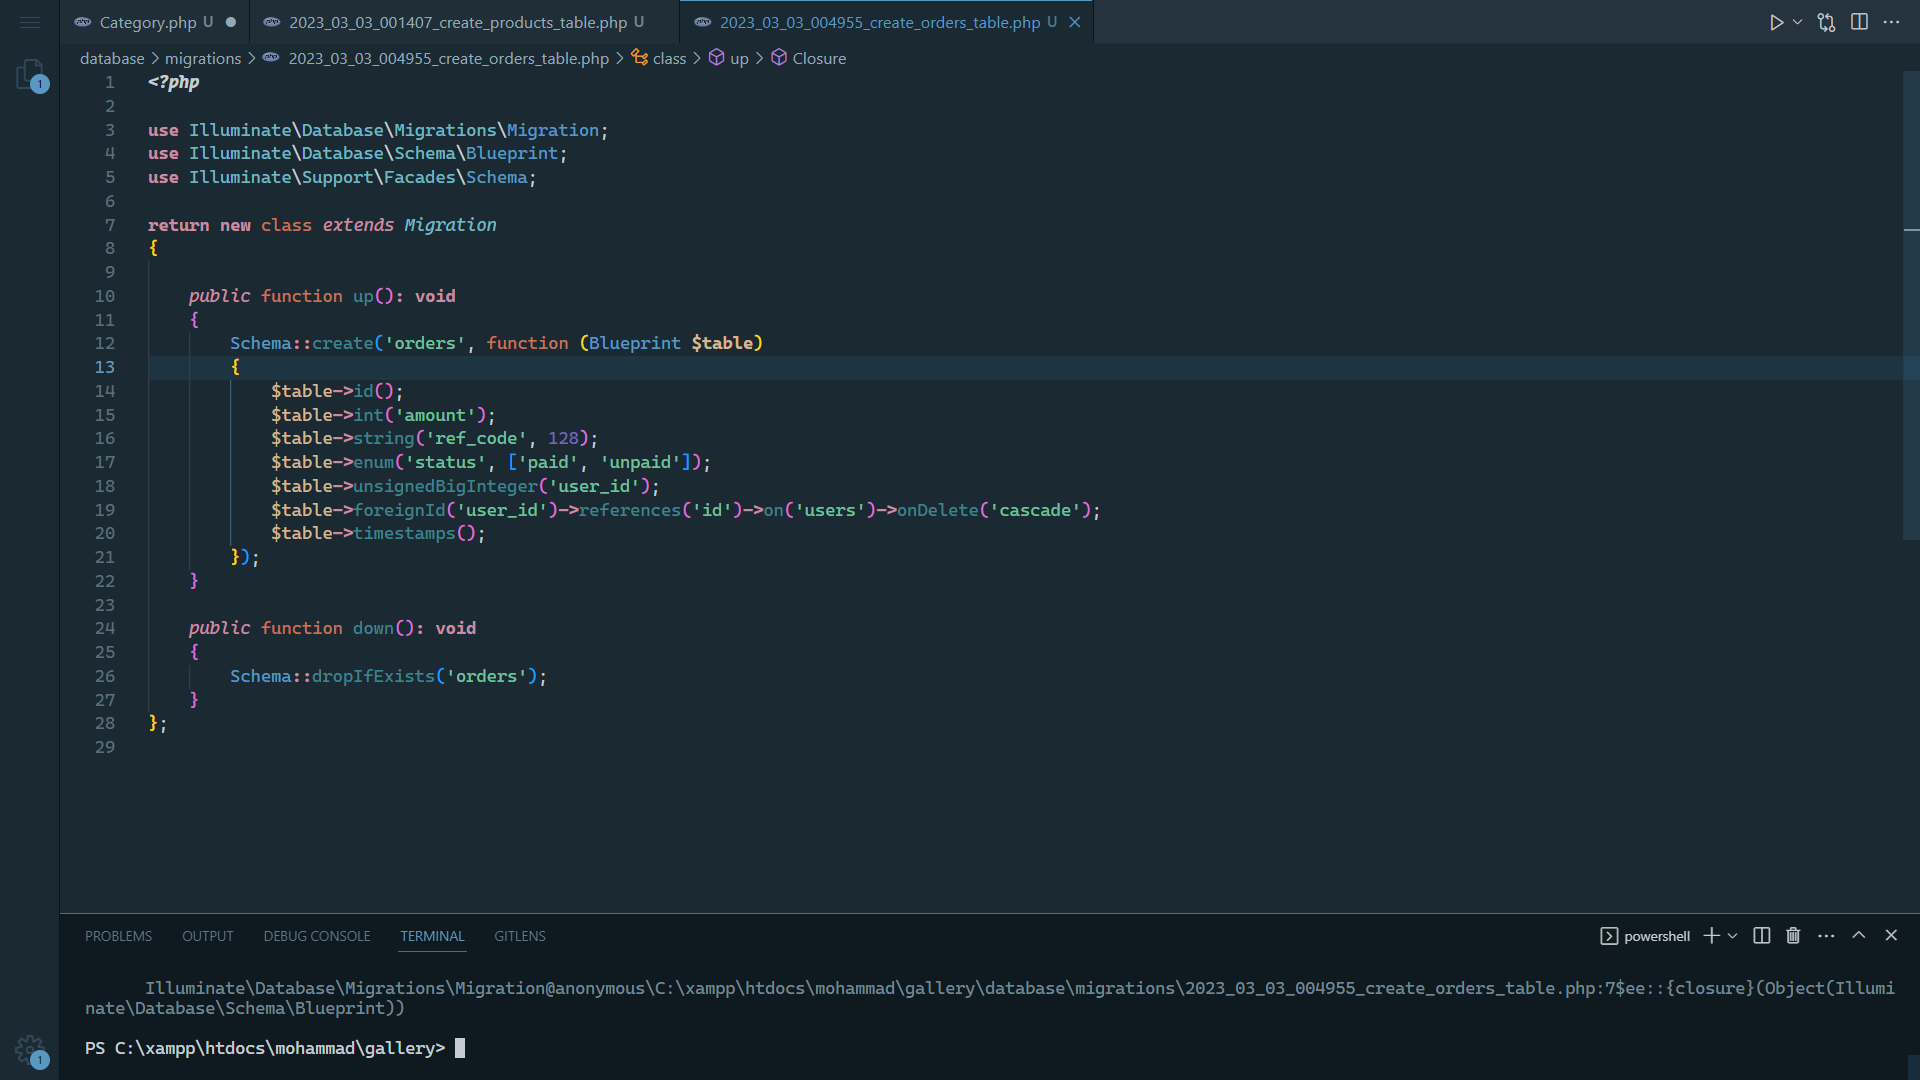Click the PHP file icon in breadcrumb

point(271,58)
